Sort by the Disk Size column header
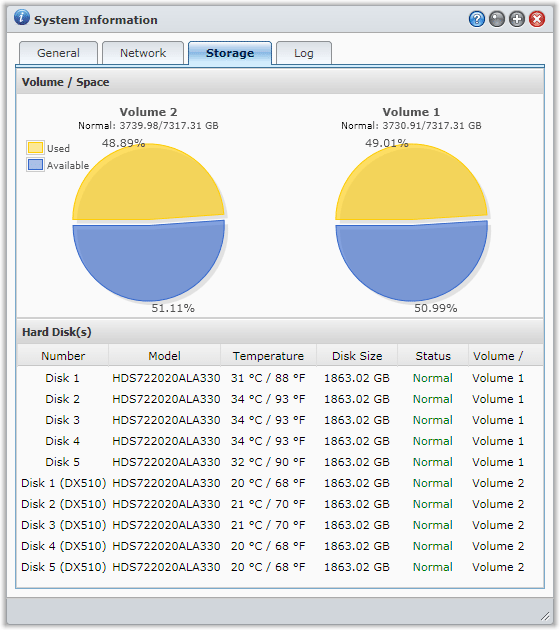Image resolution: width=560 pixels, height=630 pixels. pos(357,356)
